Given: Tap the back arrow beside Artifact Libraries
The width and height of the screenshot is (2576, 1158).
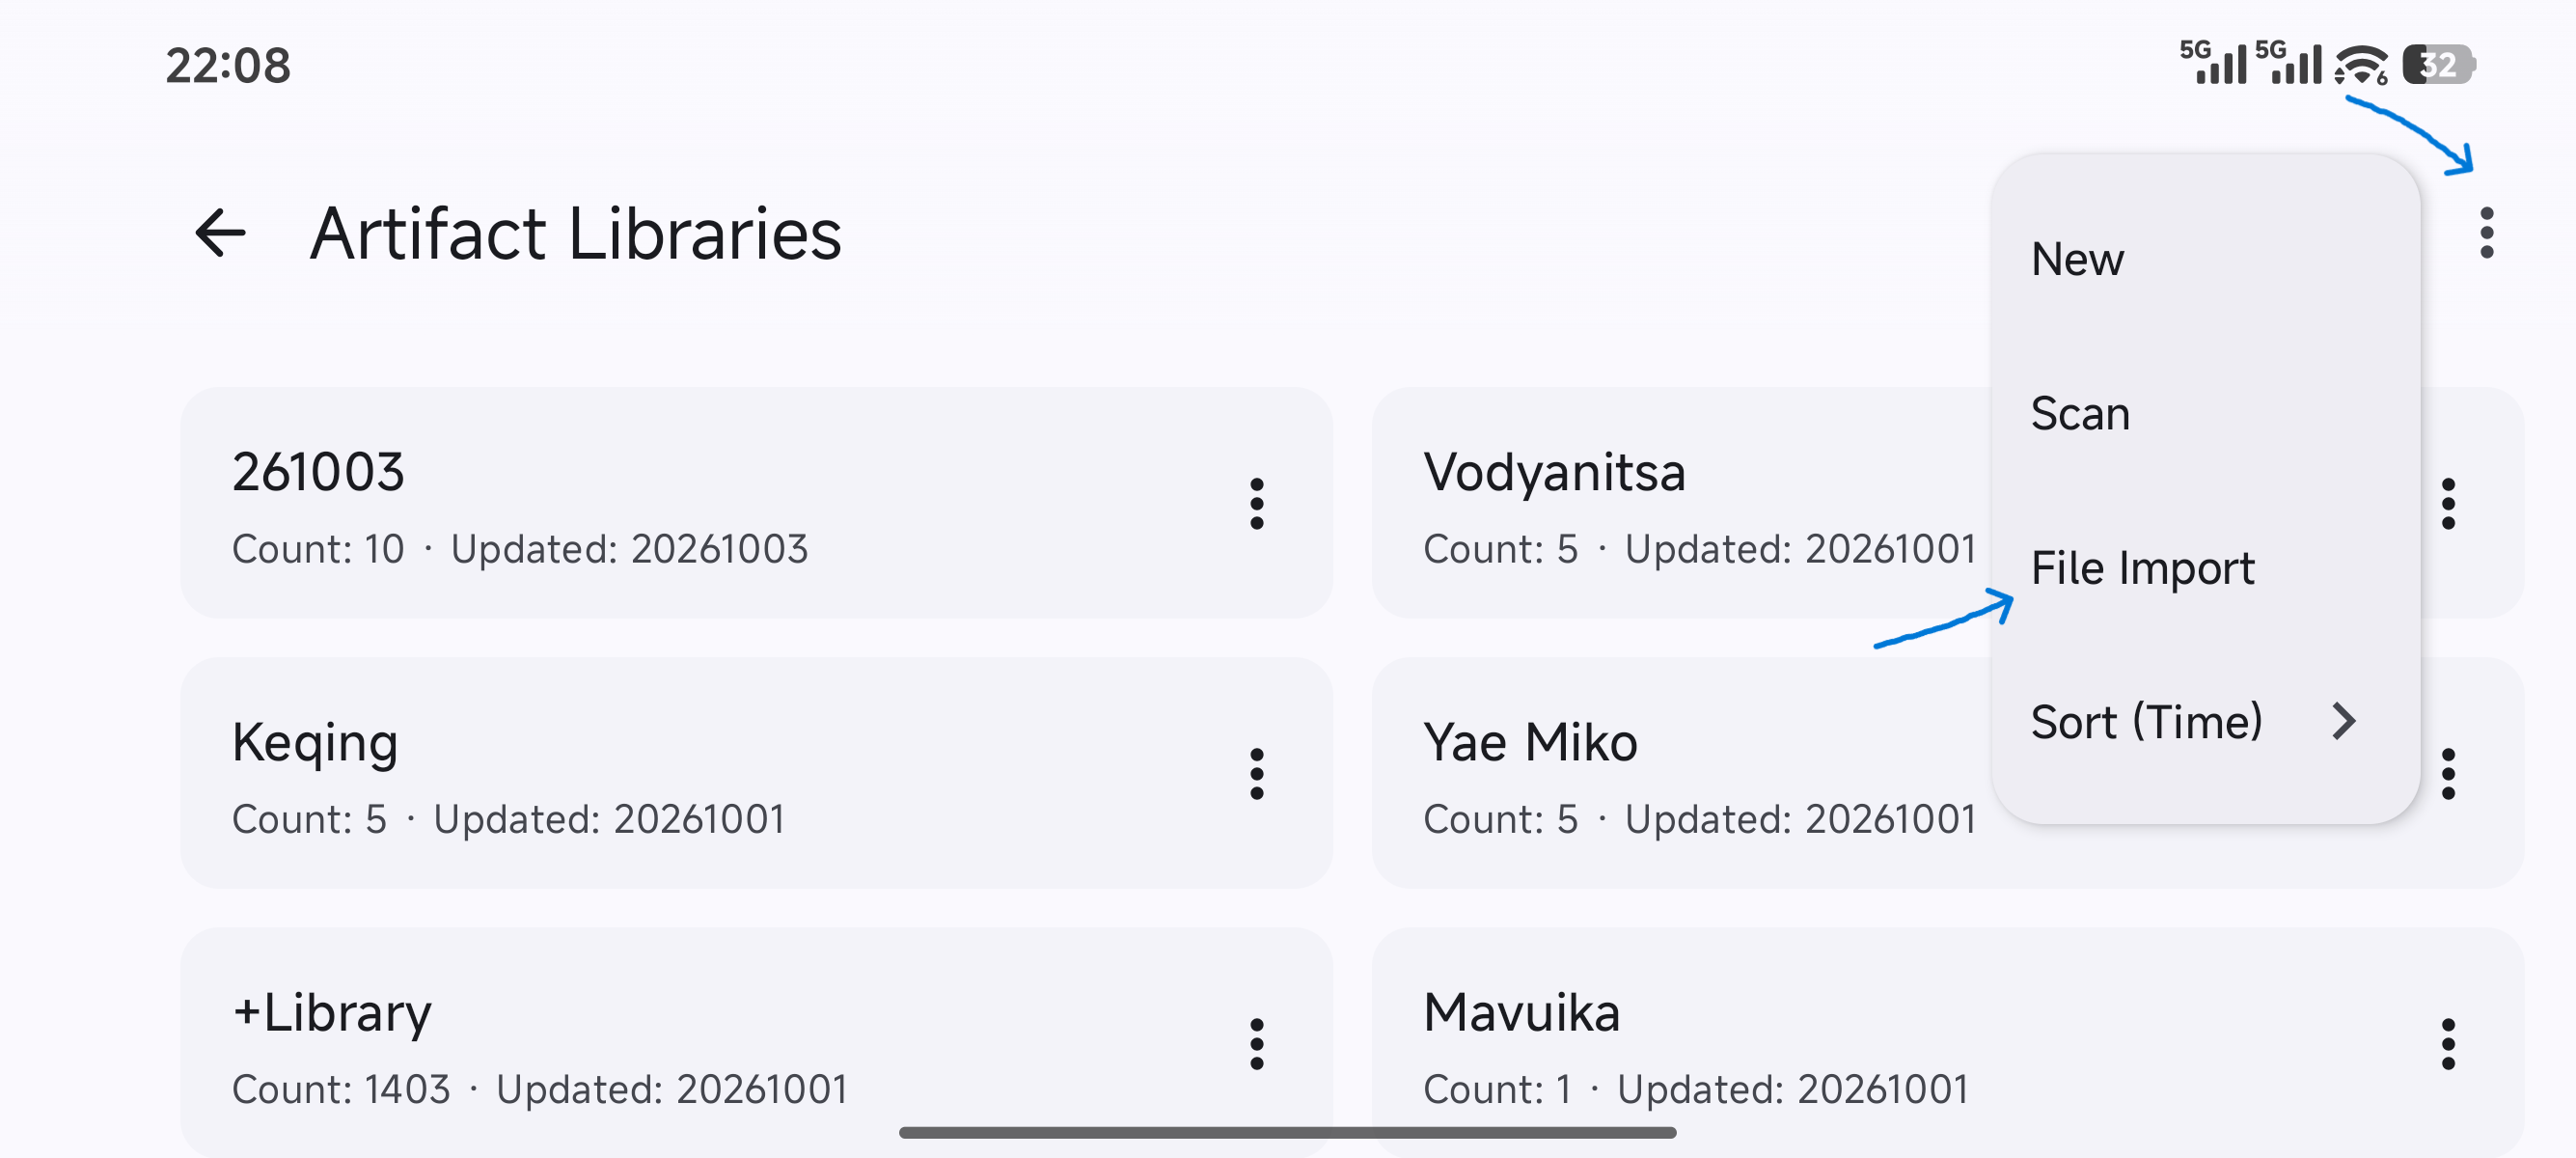Looking at the screenshot, I should pos(220,233).
